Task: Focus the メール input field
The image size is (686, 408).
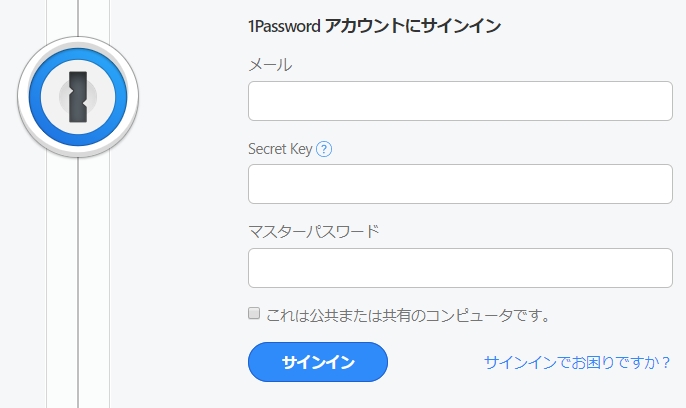Action: pyautogui.click(x=460, y=101)
